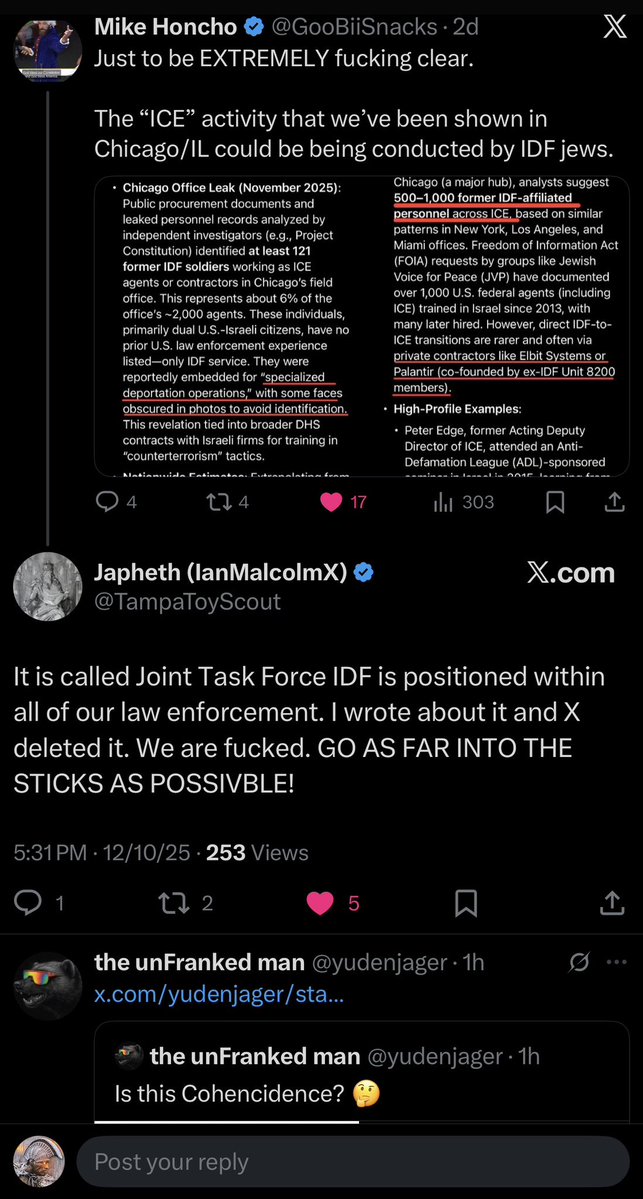
Task: Share Japheth's main post
Action: click(x=612, y=903)
